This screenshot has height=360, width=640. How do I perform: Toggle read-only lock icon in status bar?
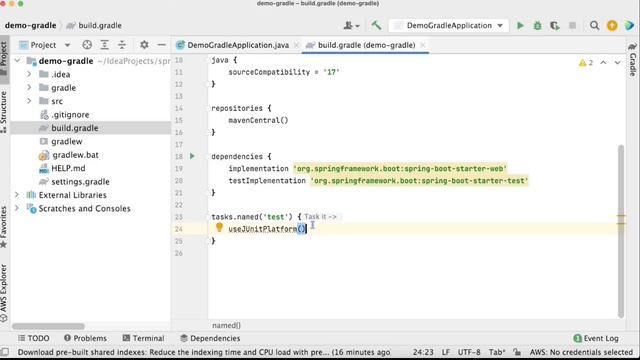tap(517, 352)
